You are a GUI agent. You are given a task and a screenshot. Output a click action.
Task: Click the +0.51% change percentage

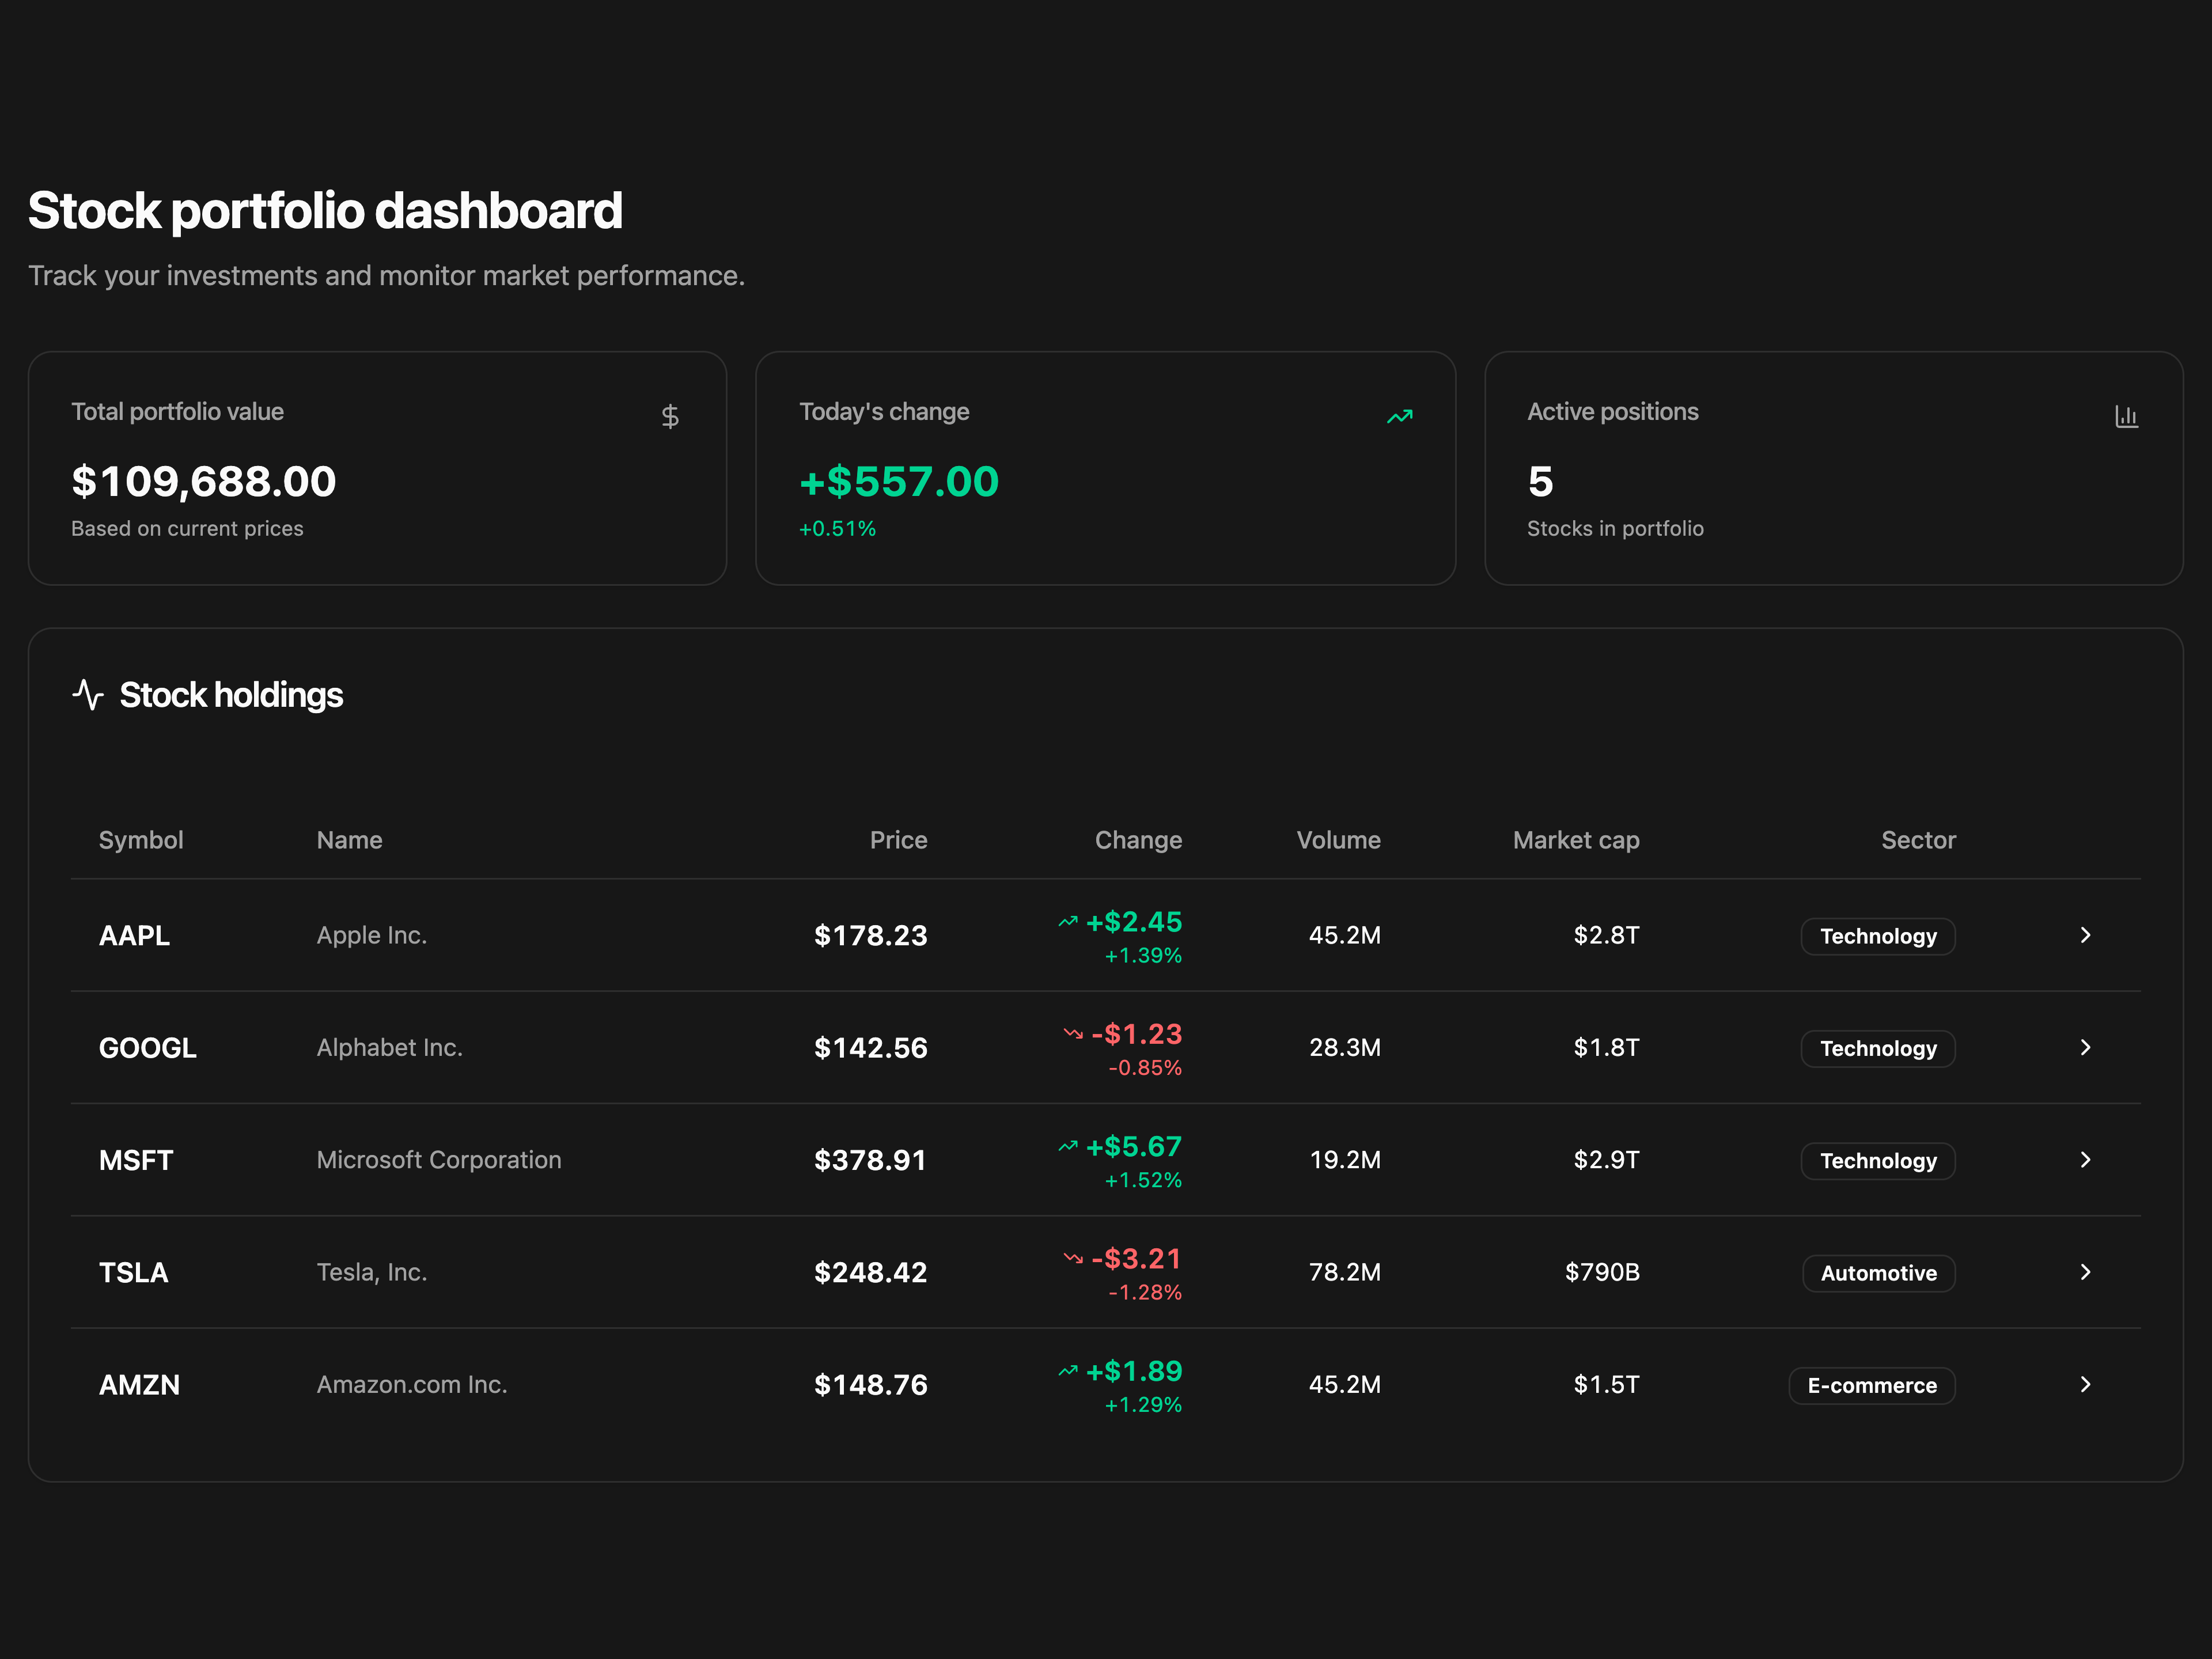pos(838,528)
